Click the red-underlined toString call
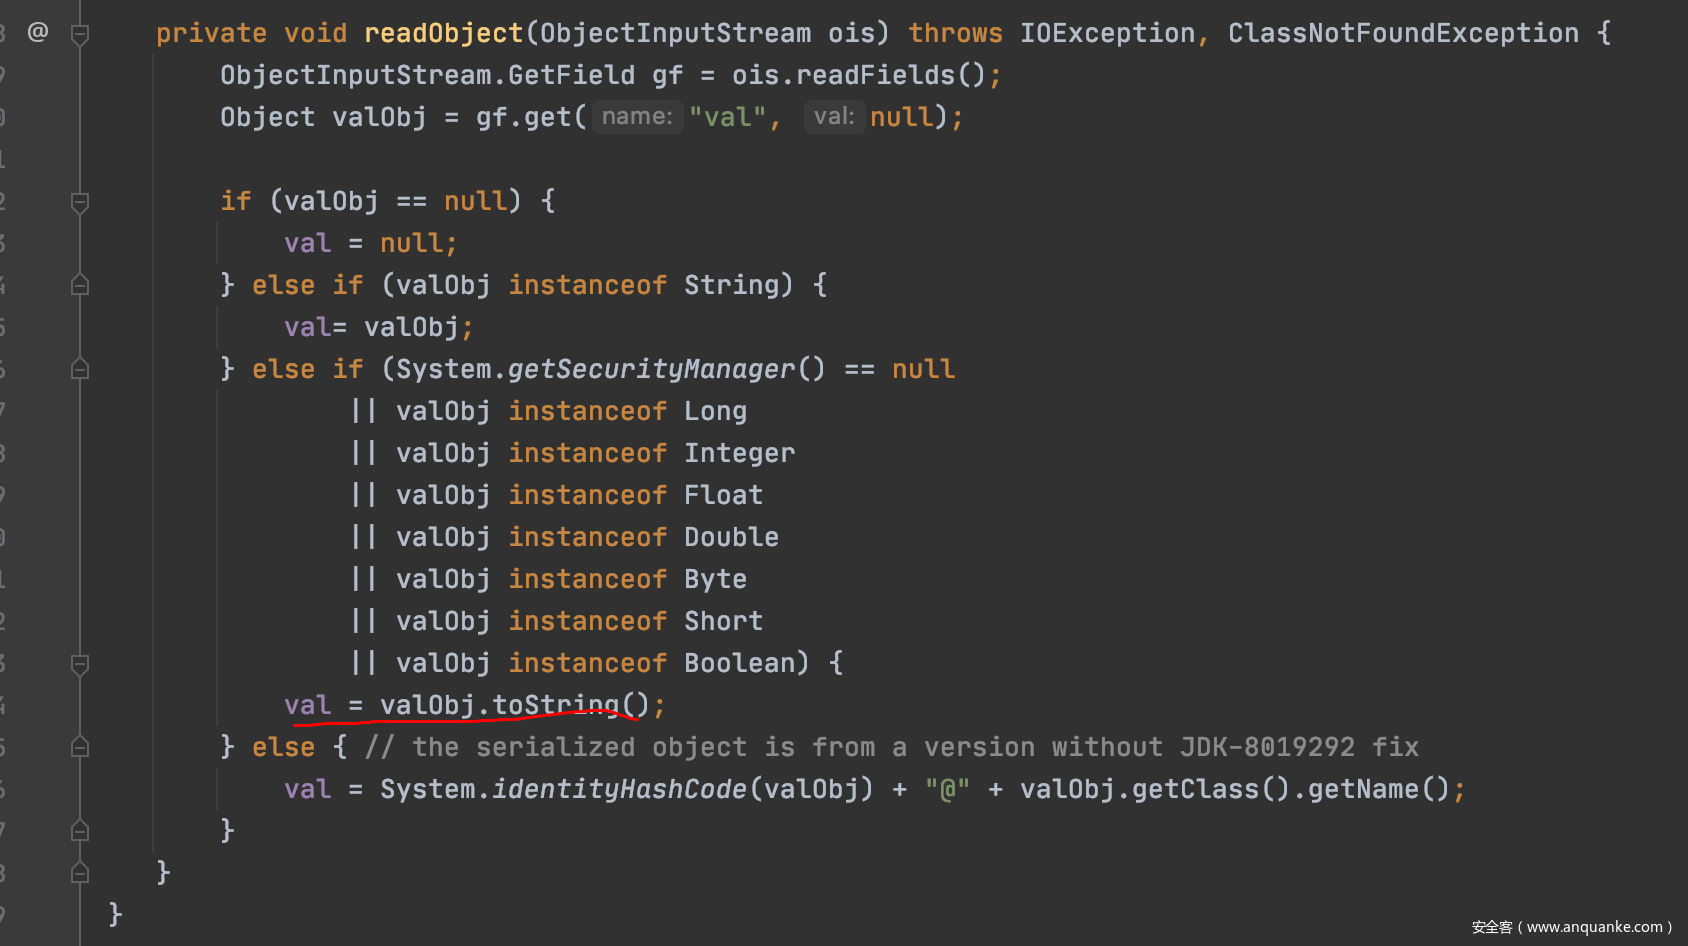The width and height of the screenshot is (1688, 946). [x=556, y=705]
